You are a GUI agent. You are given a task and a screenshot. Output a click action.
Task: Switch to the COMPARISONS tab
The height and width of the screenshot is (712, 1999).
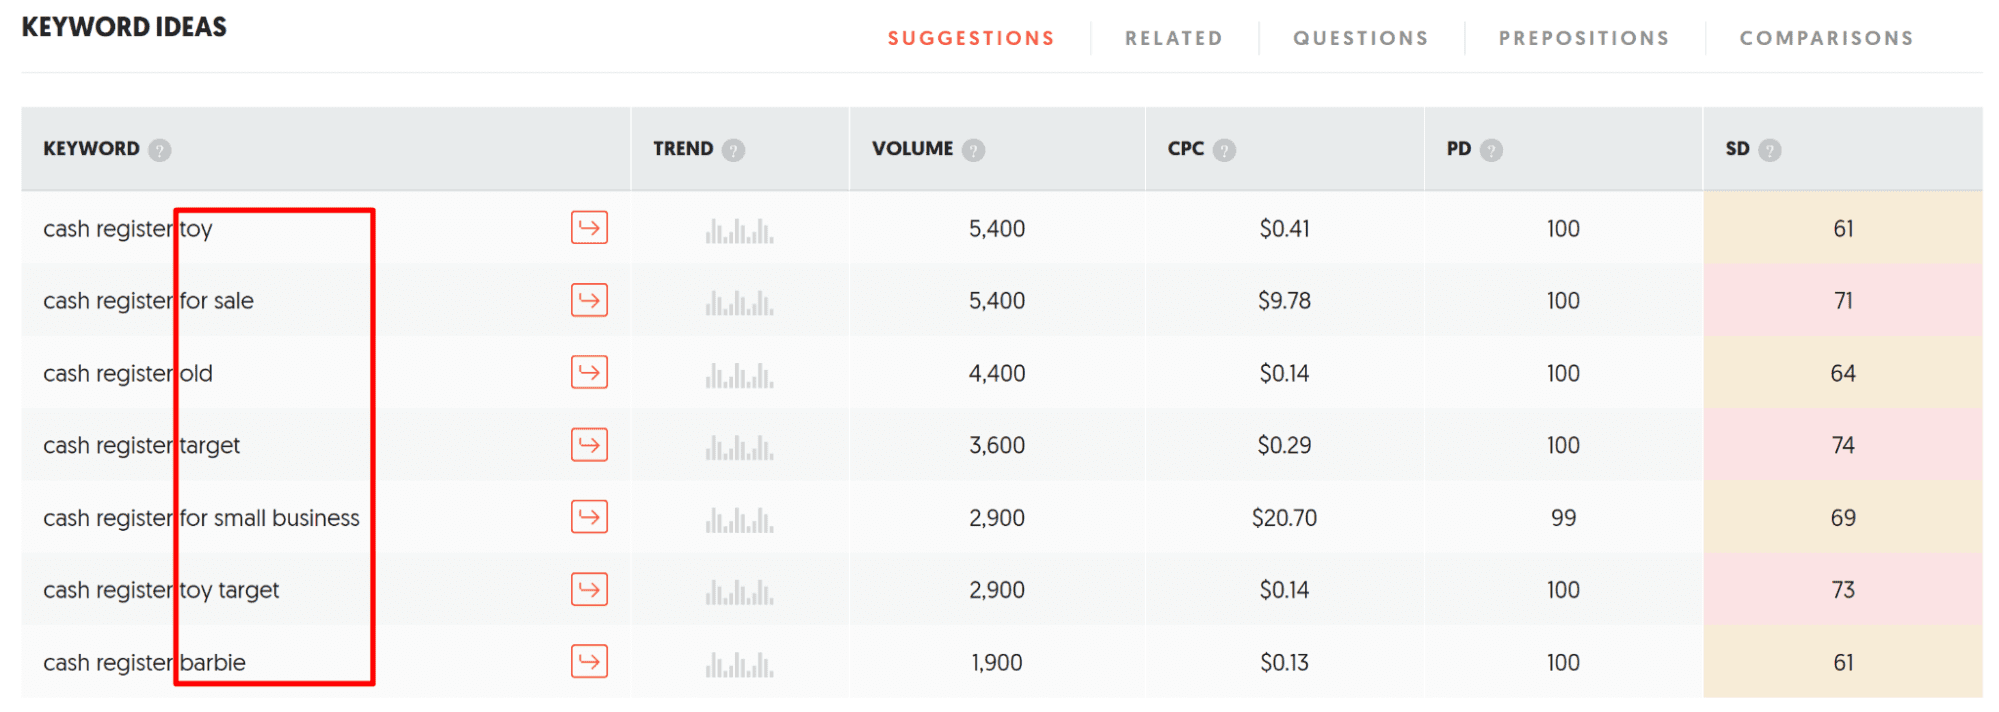1825,38
